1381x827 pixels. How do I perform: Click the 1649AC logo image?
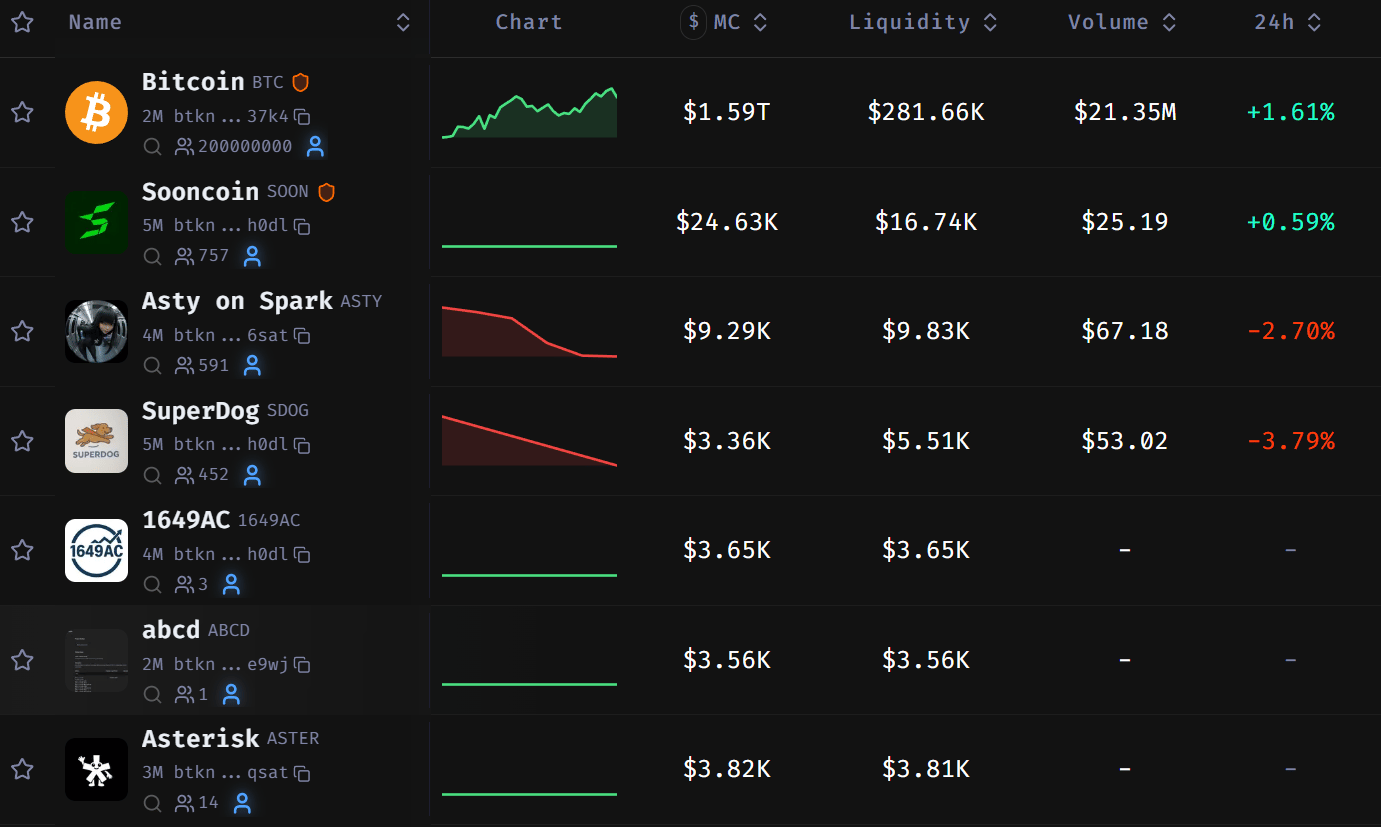(96, 550)
